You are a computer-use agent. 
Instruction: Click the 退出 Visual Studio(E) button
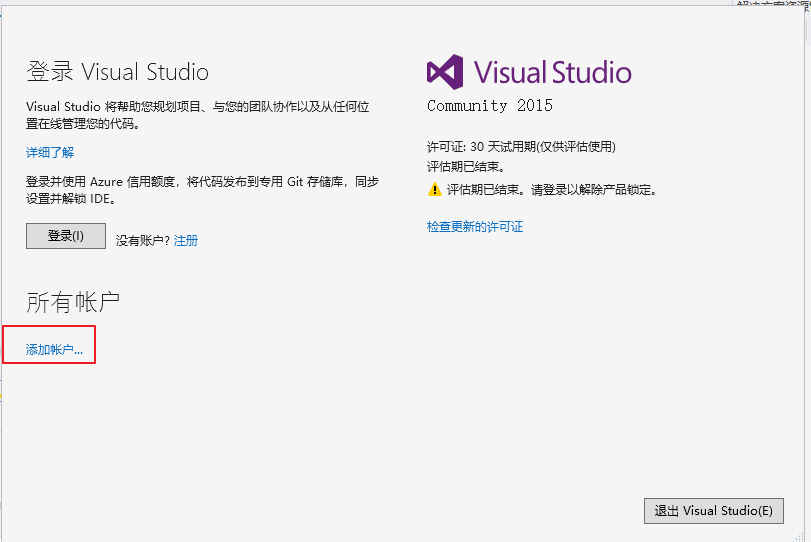(714, 511)
